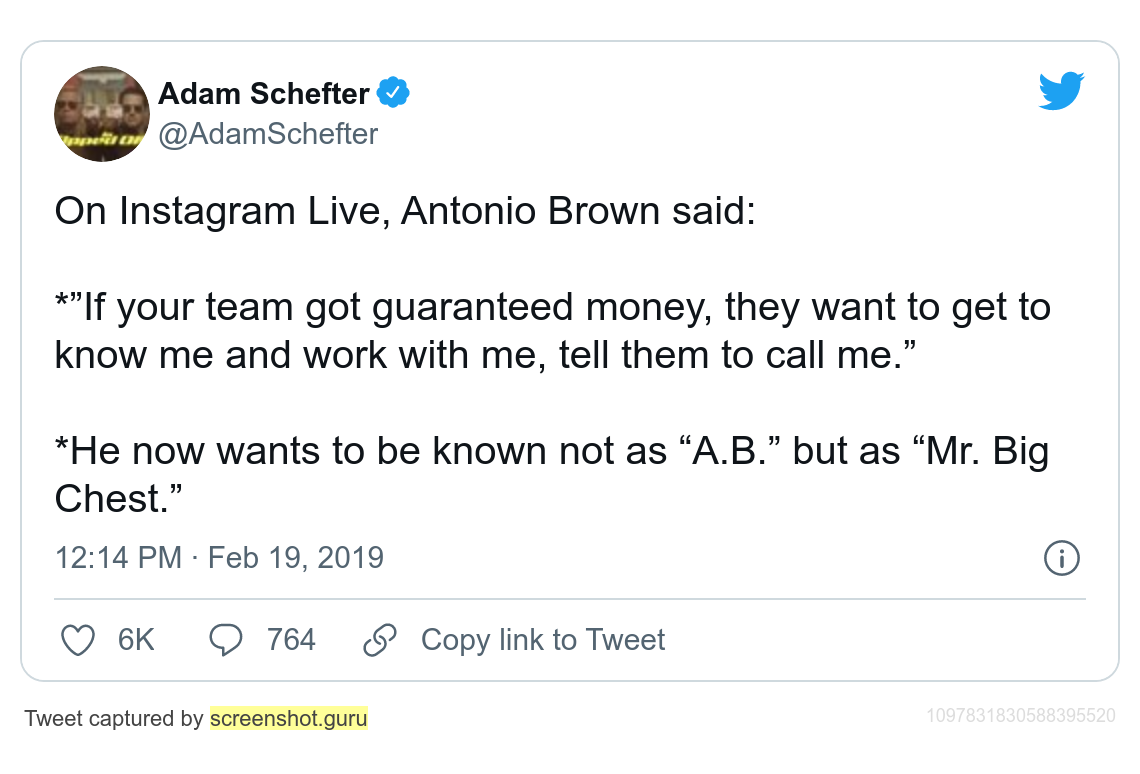1140x774 pixels.
Task: Click the Feb 19, 2019 date
Action: pyautogui.click(x=296, y=558)
